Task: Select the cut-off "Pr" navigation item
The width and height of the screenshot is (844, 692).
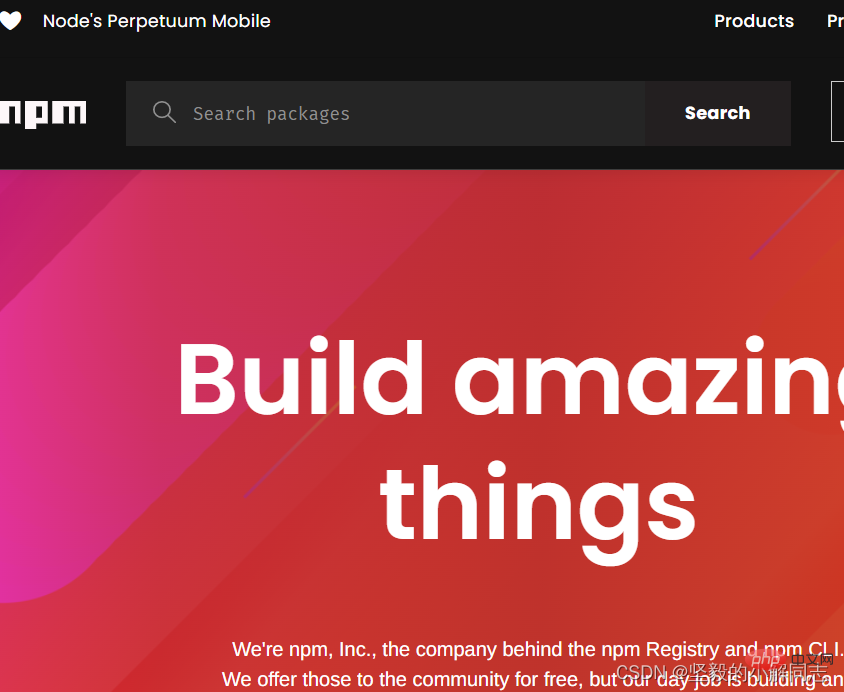Action: (835, 21)
